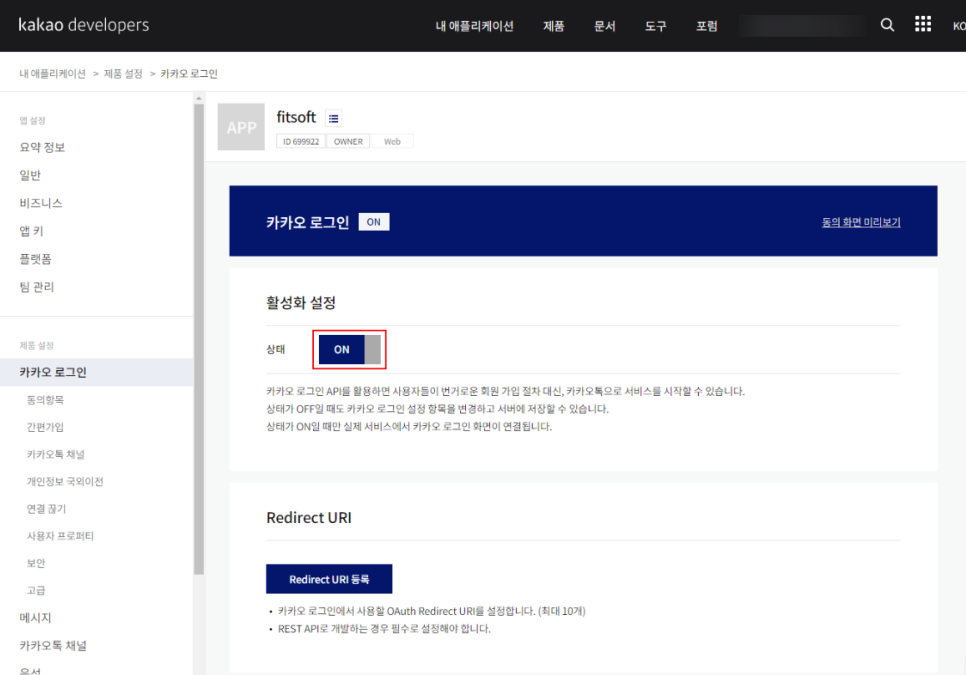The width and height of the screenshot is (966, 675).
Task: Open 동의항목 submenu item
Action: click(45, 400)
